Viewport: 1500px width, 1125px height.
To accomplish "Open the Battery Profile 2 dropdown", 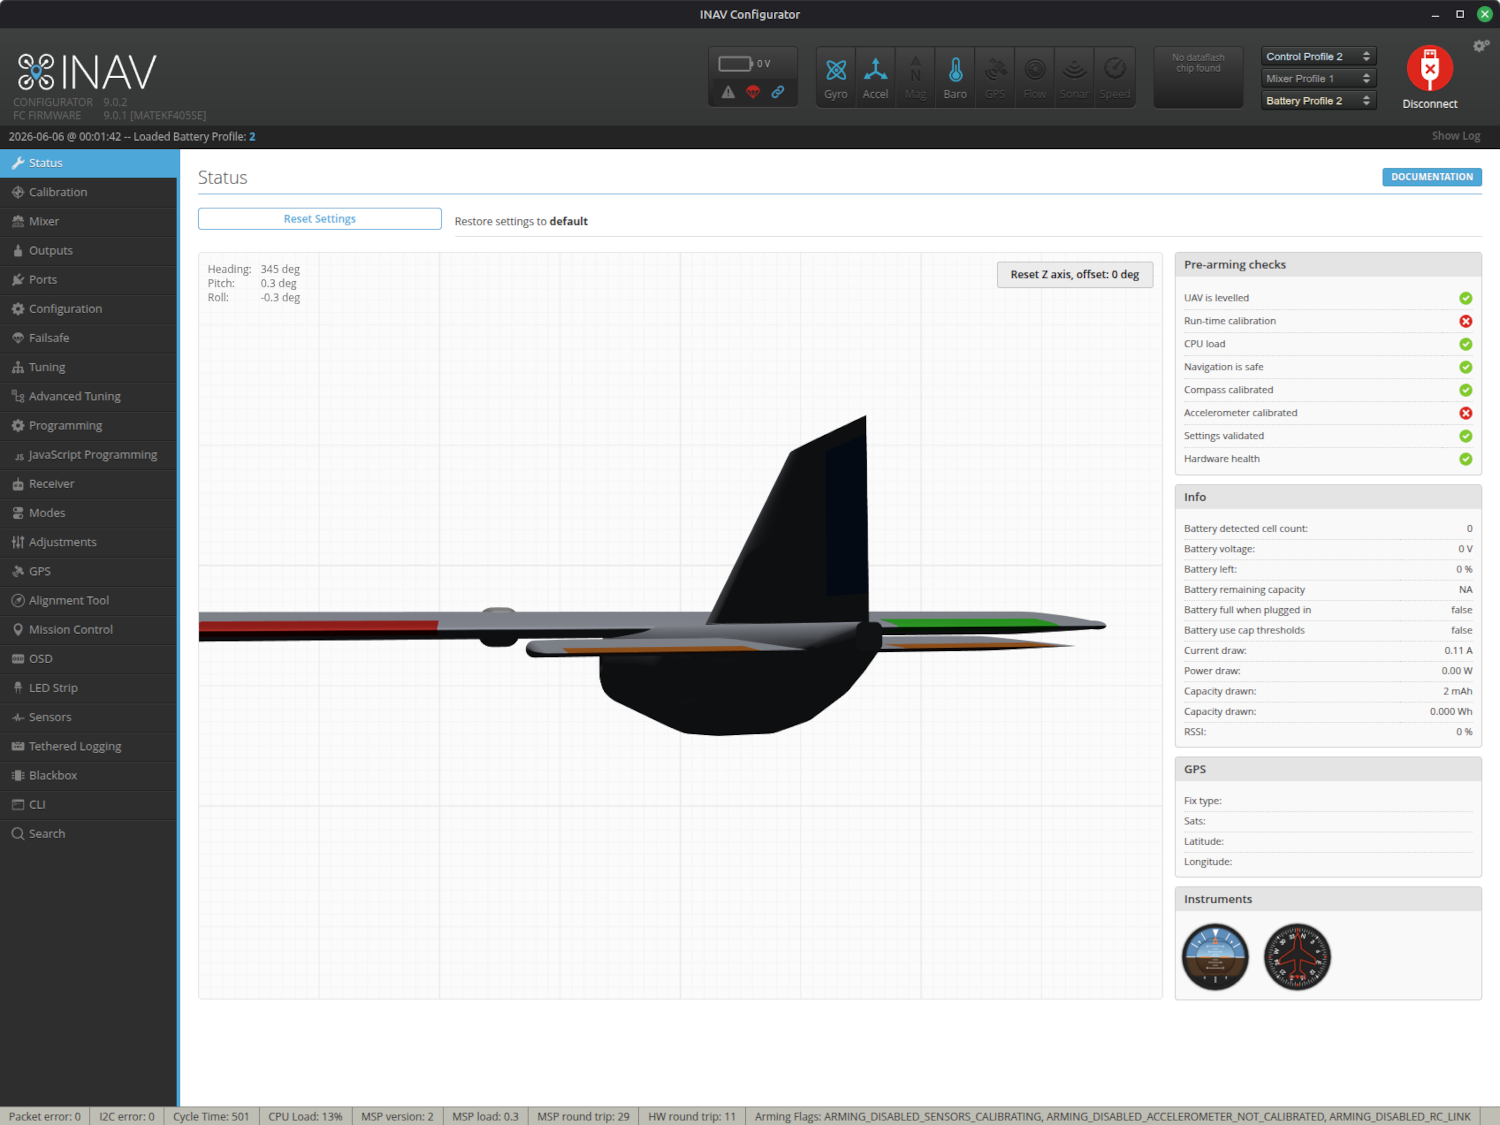I will pyautogui.click(x=1319, y=101).
